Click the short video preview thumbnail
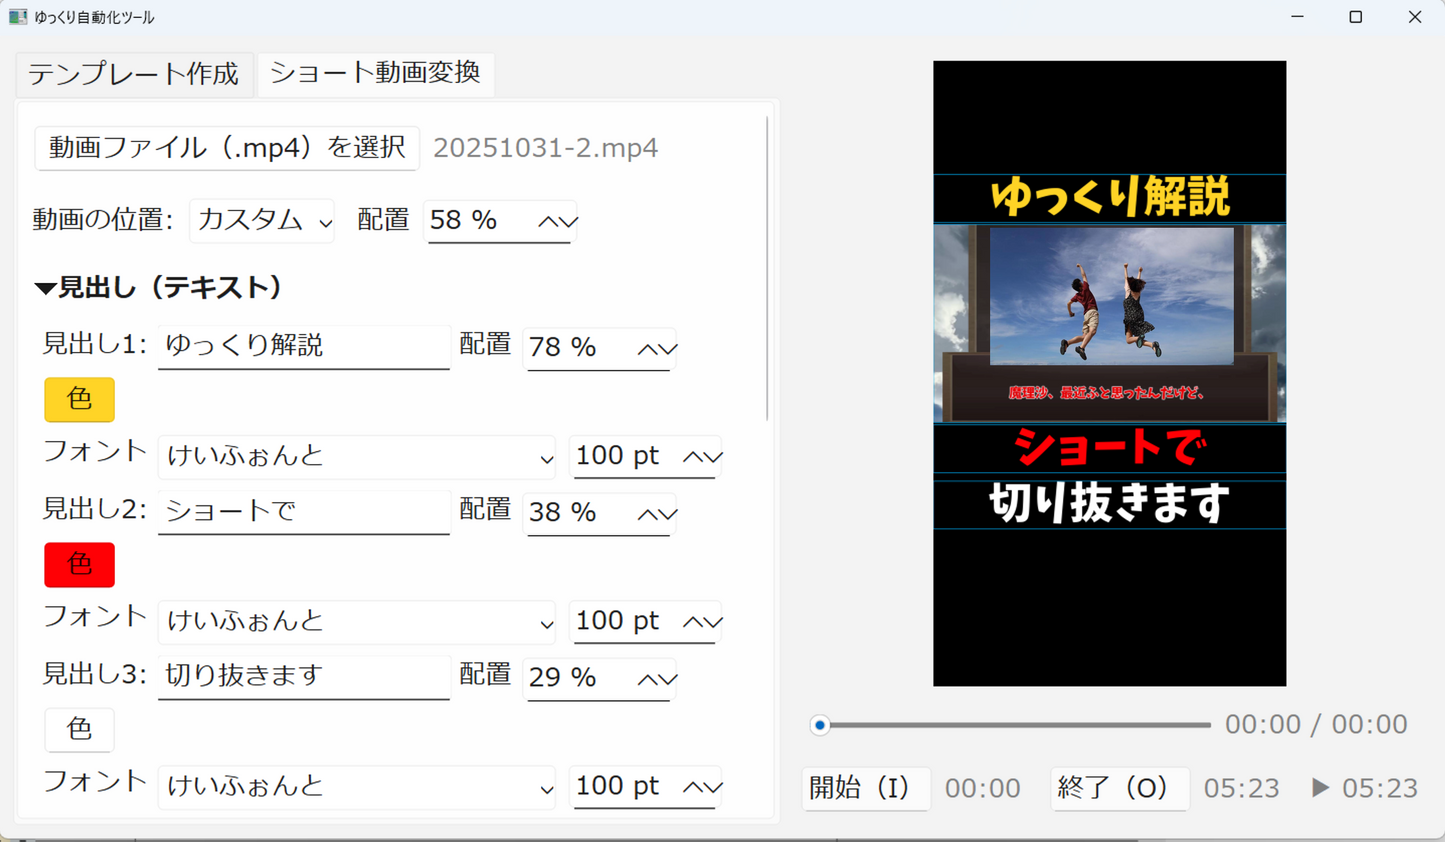The image size is (1445, 842). (x=1109, y=372)
